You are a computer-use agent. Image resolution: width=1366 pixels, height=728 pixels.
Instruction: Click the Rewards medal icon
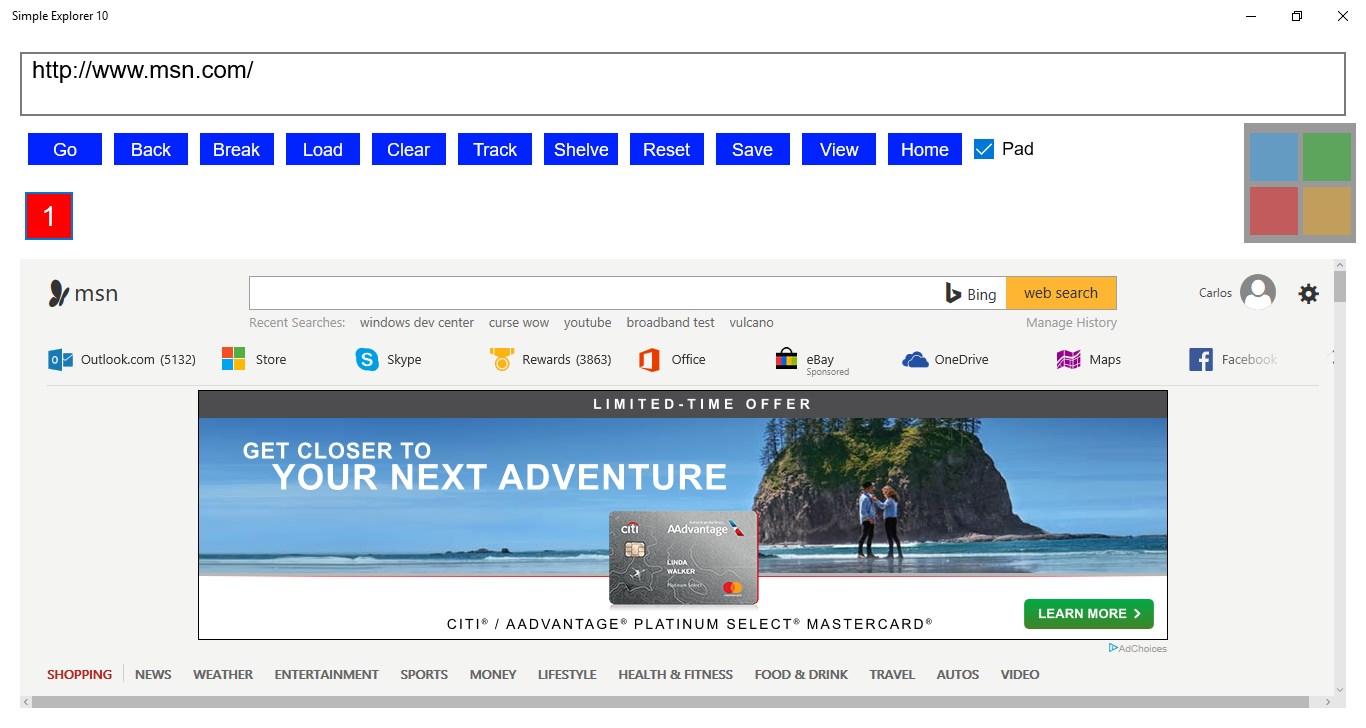pyautogui.click(x=502, y=359)
